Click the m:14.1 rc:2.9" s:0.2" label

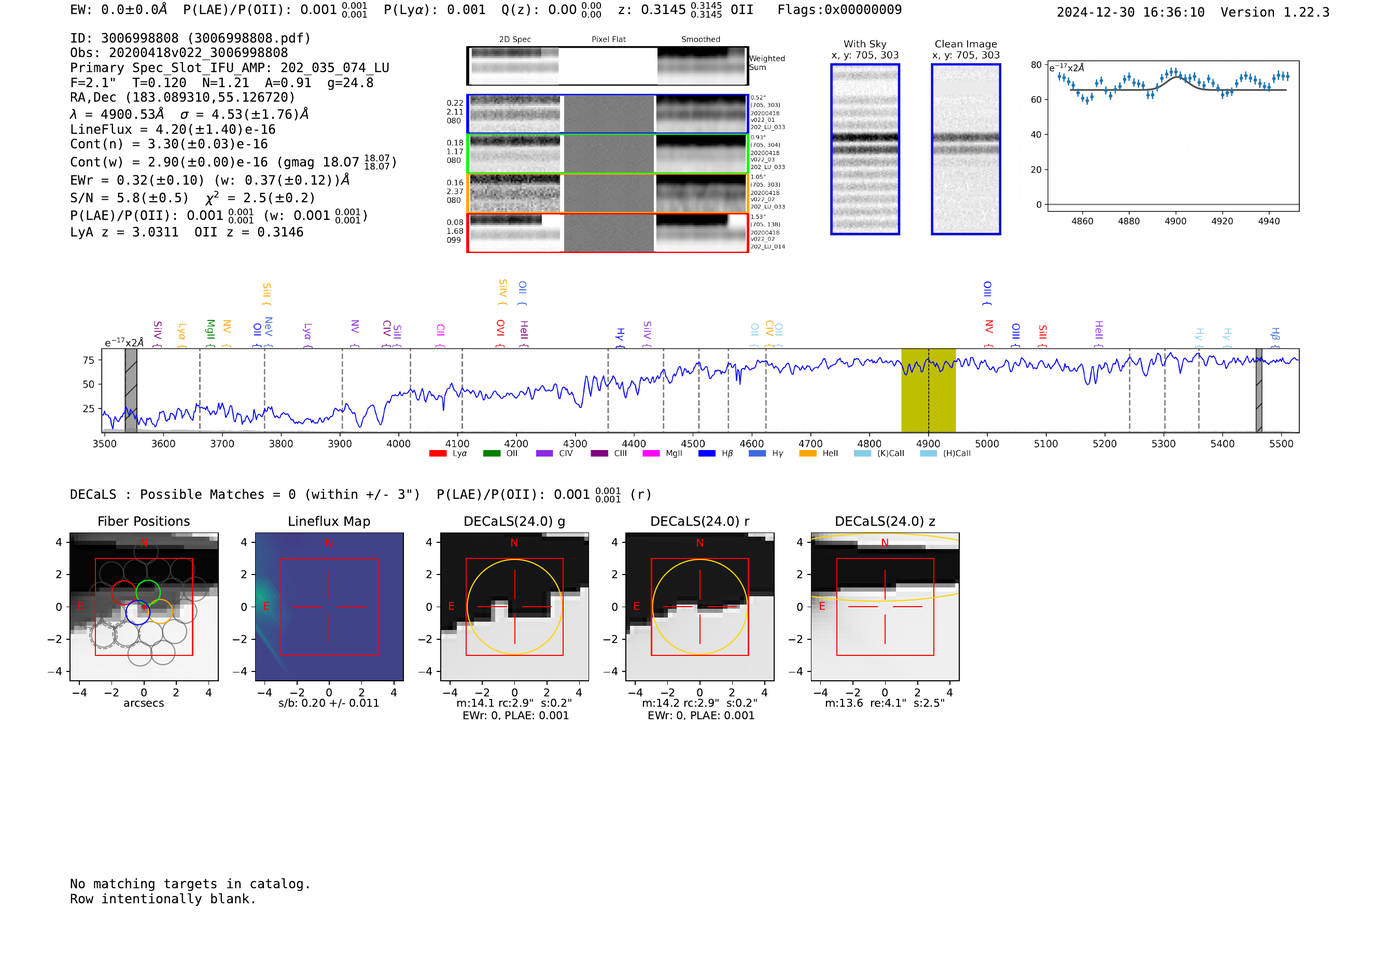point(515,703)
